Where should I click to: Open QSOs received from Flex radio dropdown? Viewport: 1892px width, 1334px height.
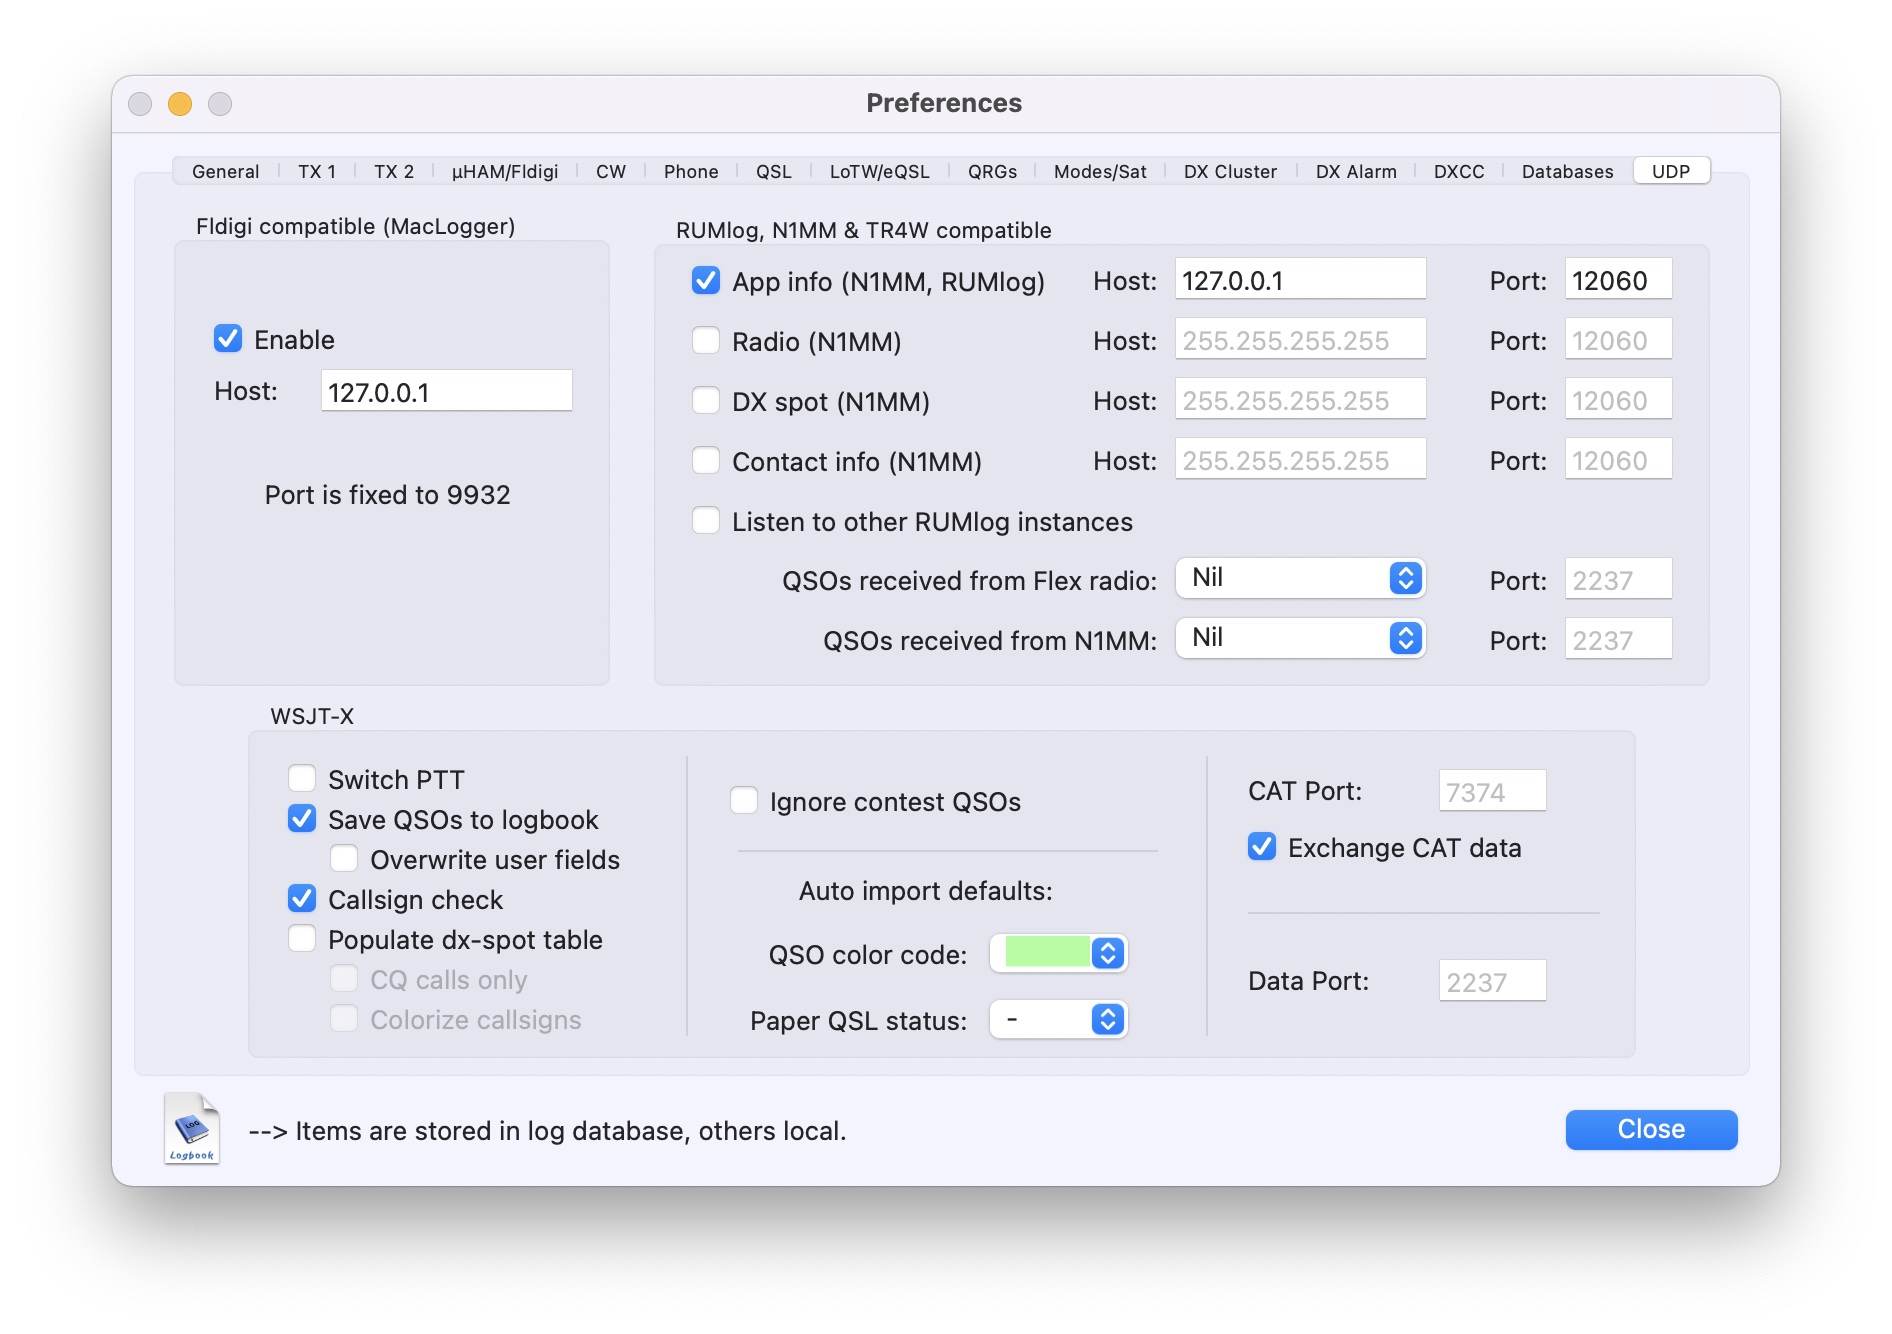point(1300,579)
